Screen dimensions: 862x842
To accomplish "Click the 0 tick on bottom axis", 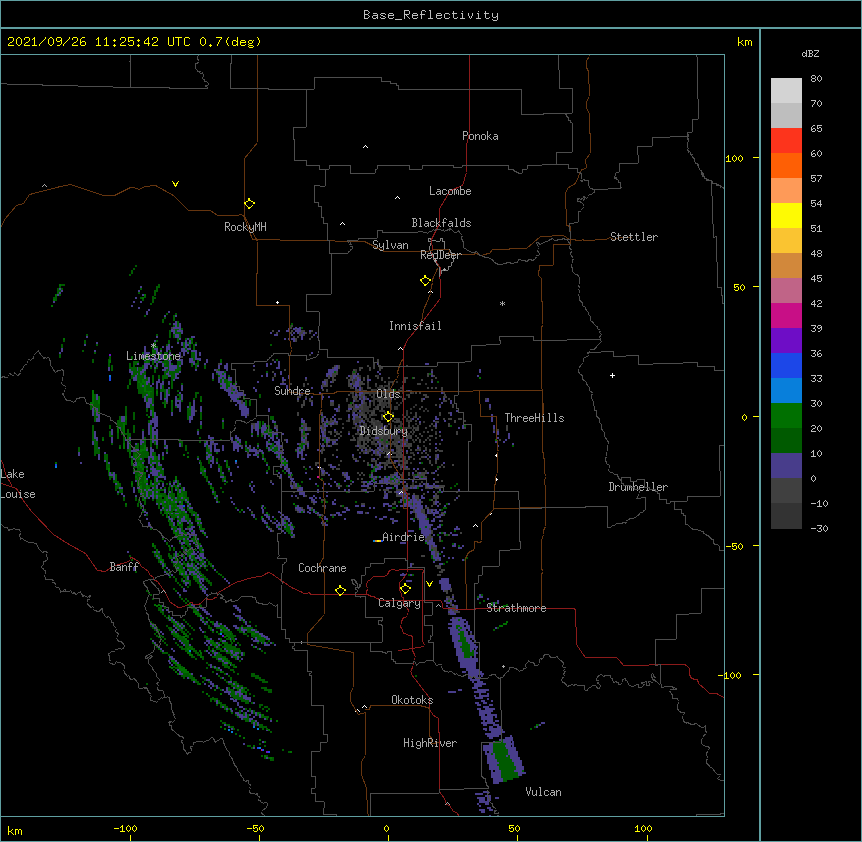I will pyautogui.click(x=386, y=828).
